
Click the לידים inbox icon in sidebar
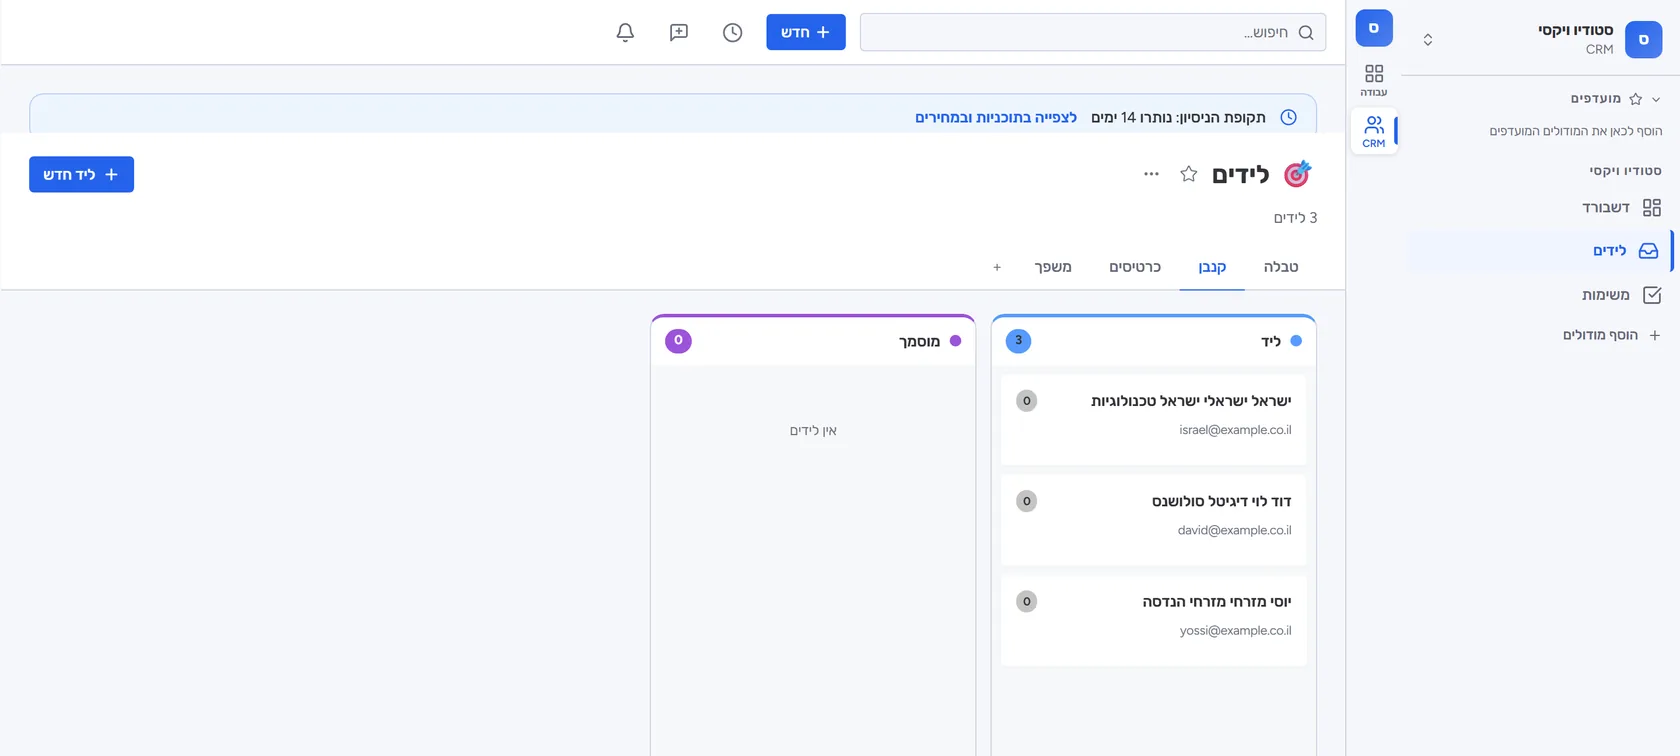click(1649, 251)
